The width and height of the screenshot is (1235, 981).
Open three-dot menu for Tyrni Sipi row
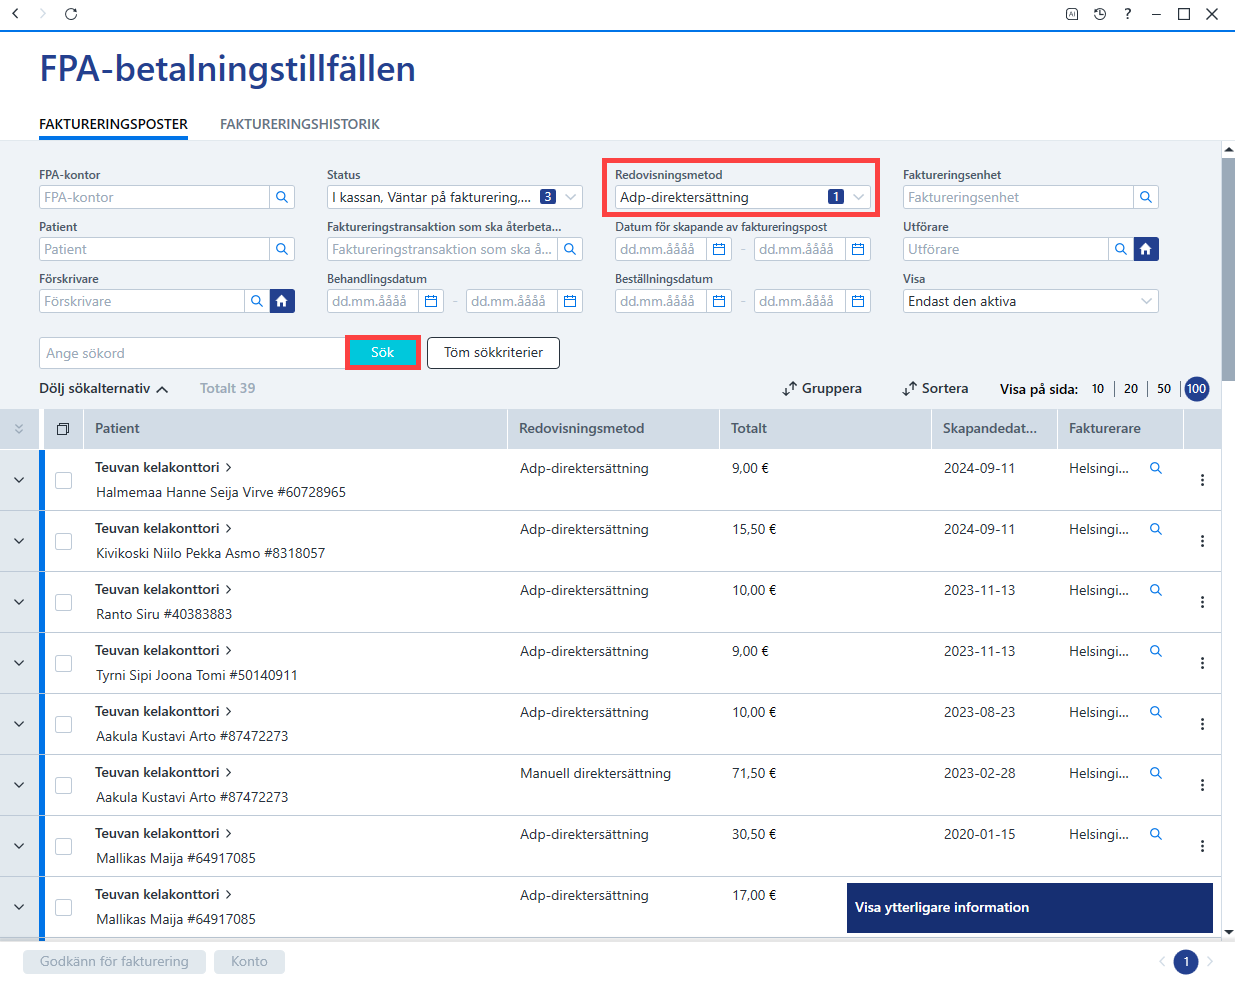point(1202,663)
